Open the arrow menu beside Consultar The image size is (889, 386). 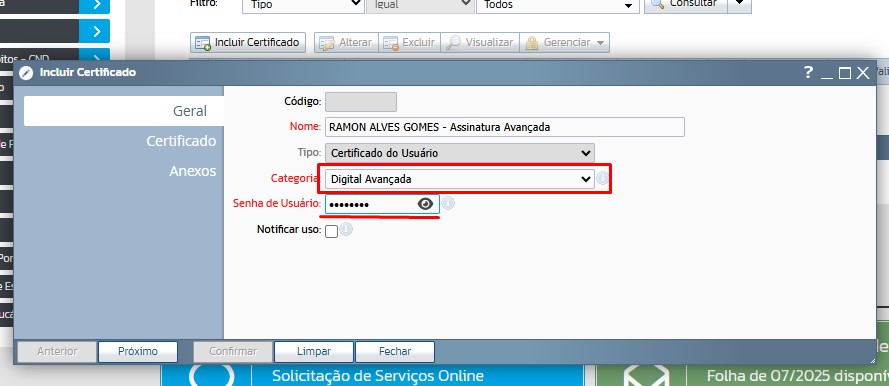point(739,5)
